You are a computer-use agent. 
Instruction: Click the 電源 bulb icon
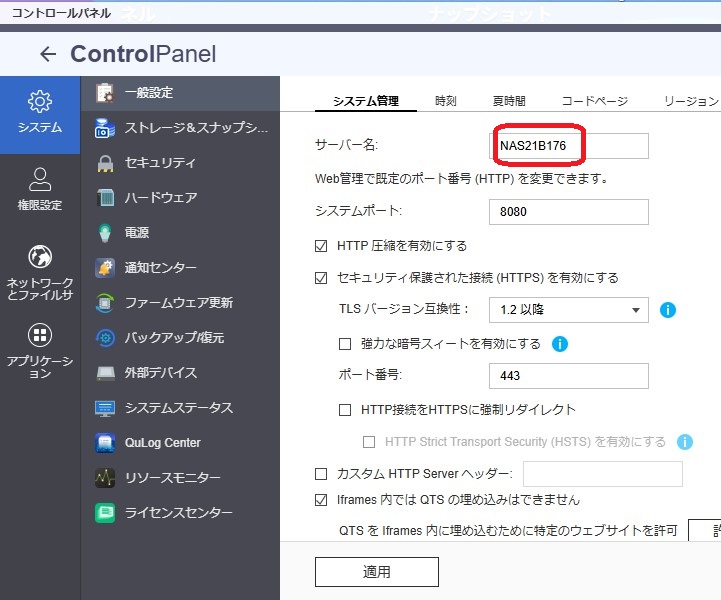point(105,233)
